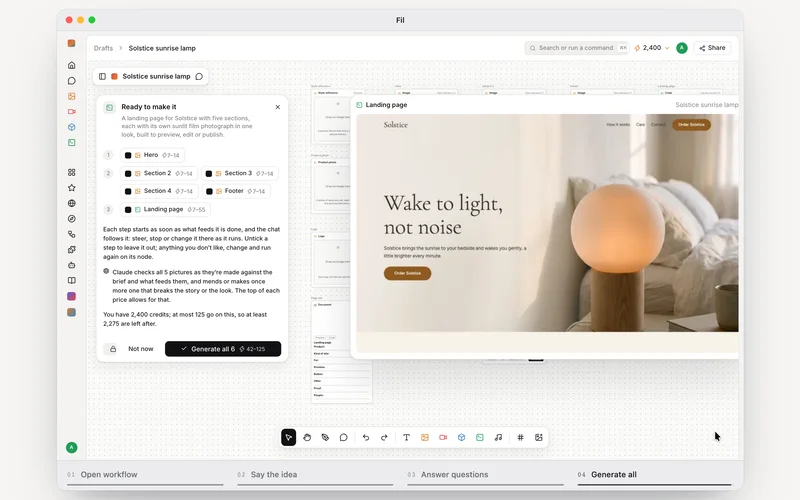800x500 pixels.
Task: Open Home in the left sidebar
Action: click(x=71, y=65)
